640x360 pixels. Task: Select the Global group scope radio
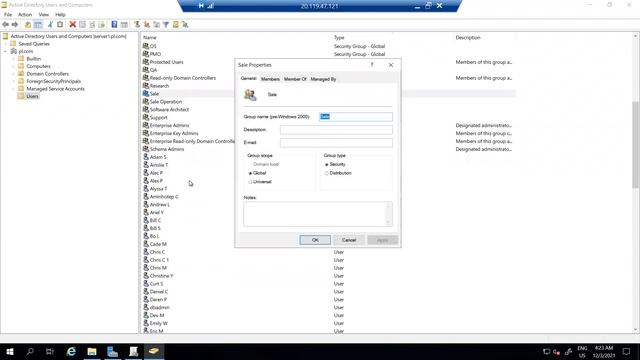point(257,173)
